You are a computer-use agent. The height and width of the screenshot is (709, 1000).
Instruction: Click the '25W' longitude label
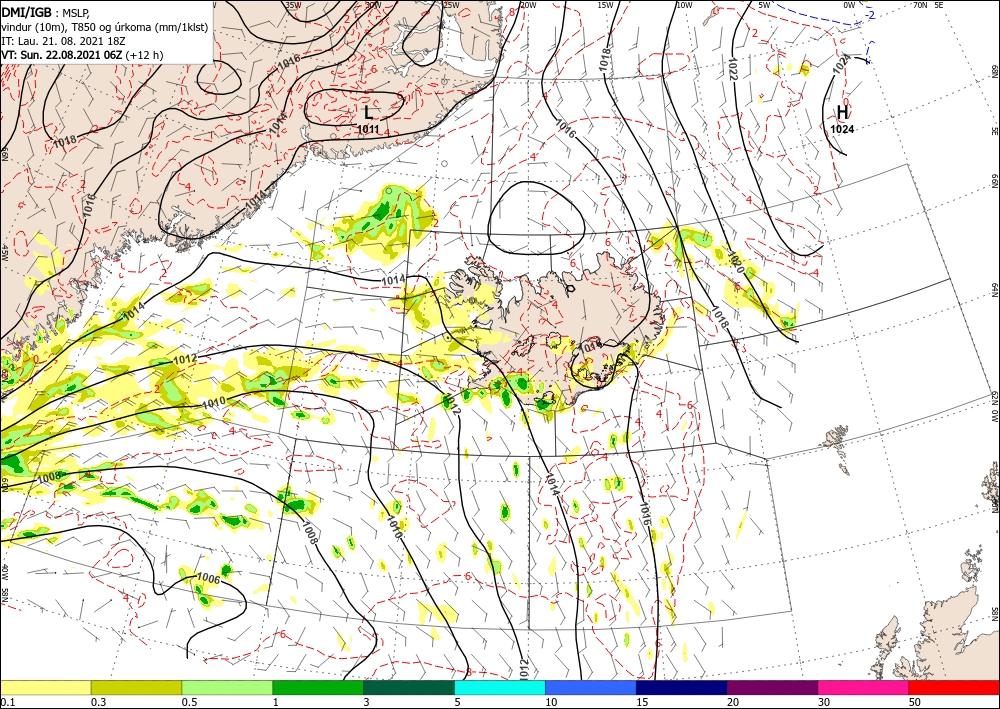pos(451,5)
